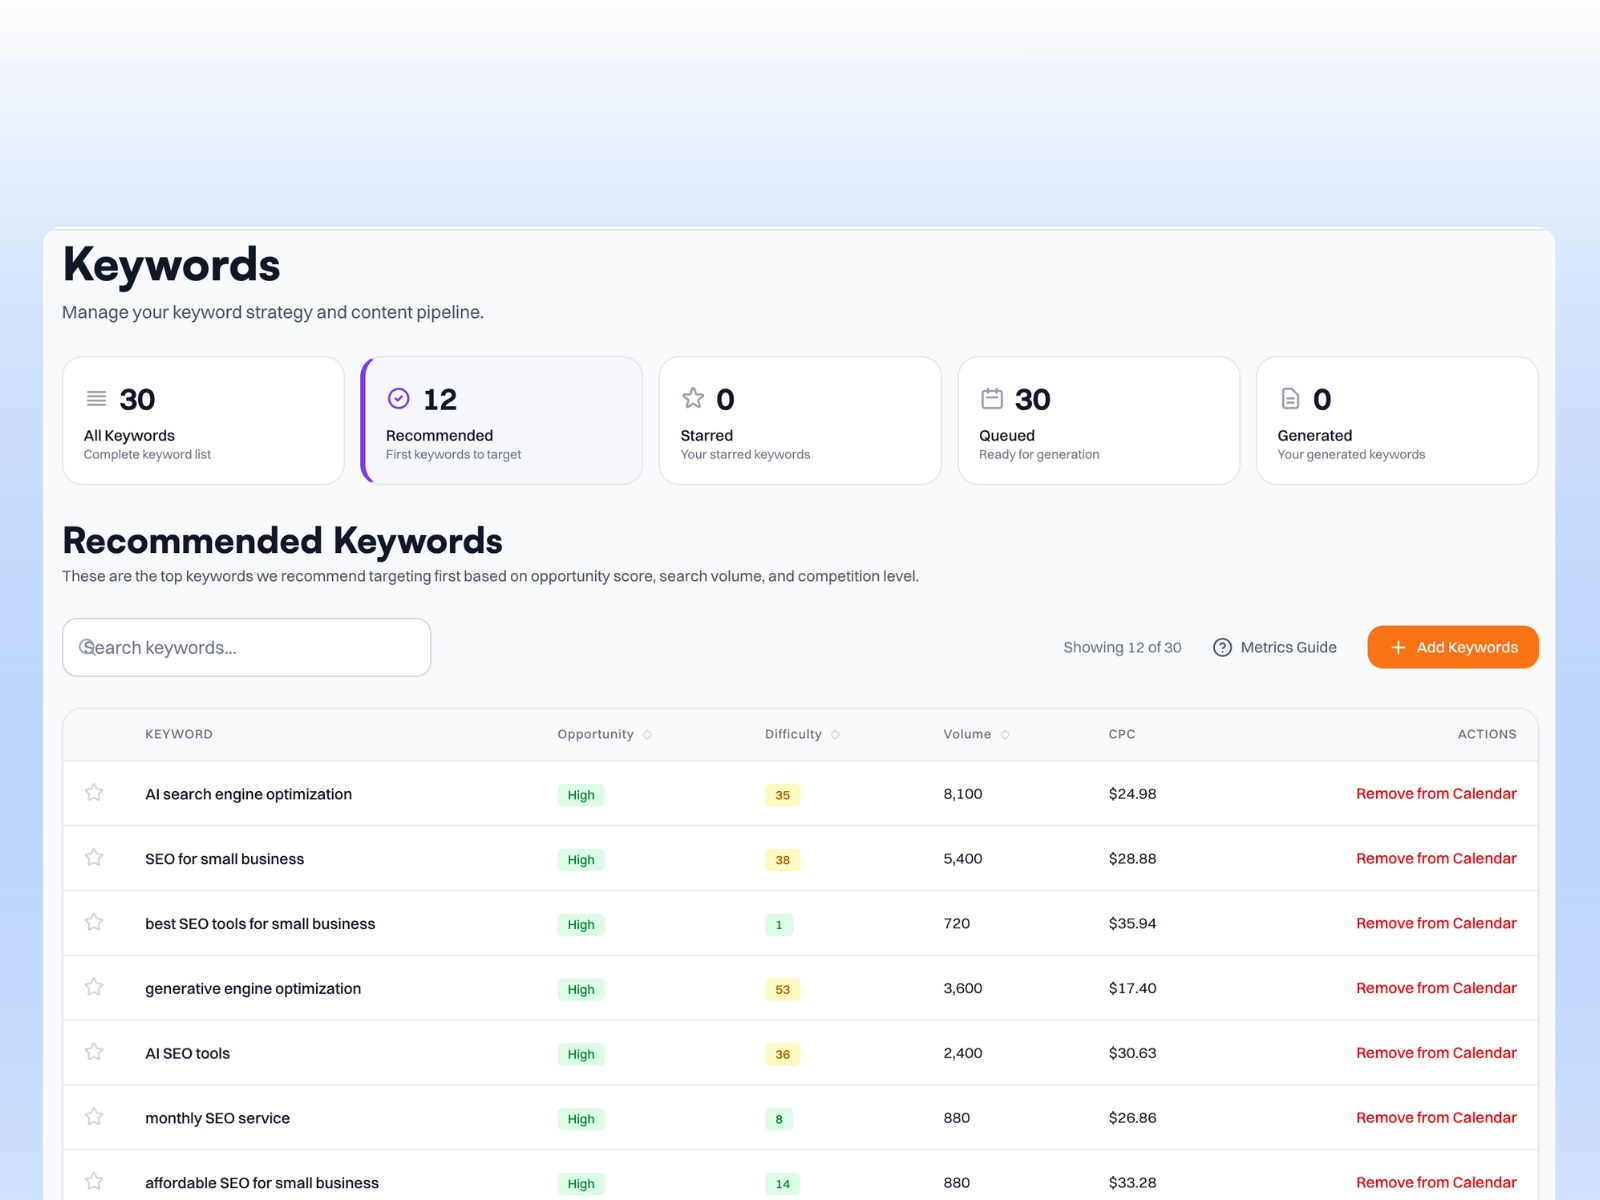
Task: Click the search magnifier icon
Action: [87, 647]
